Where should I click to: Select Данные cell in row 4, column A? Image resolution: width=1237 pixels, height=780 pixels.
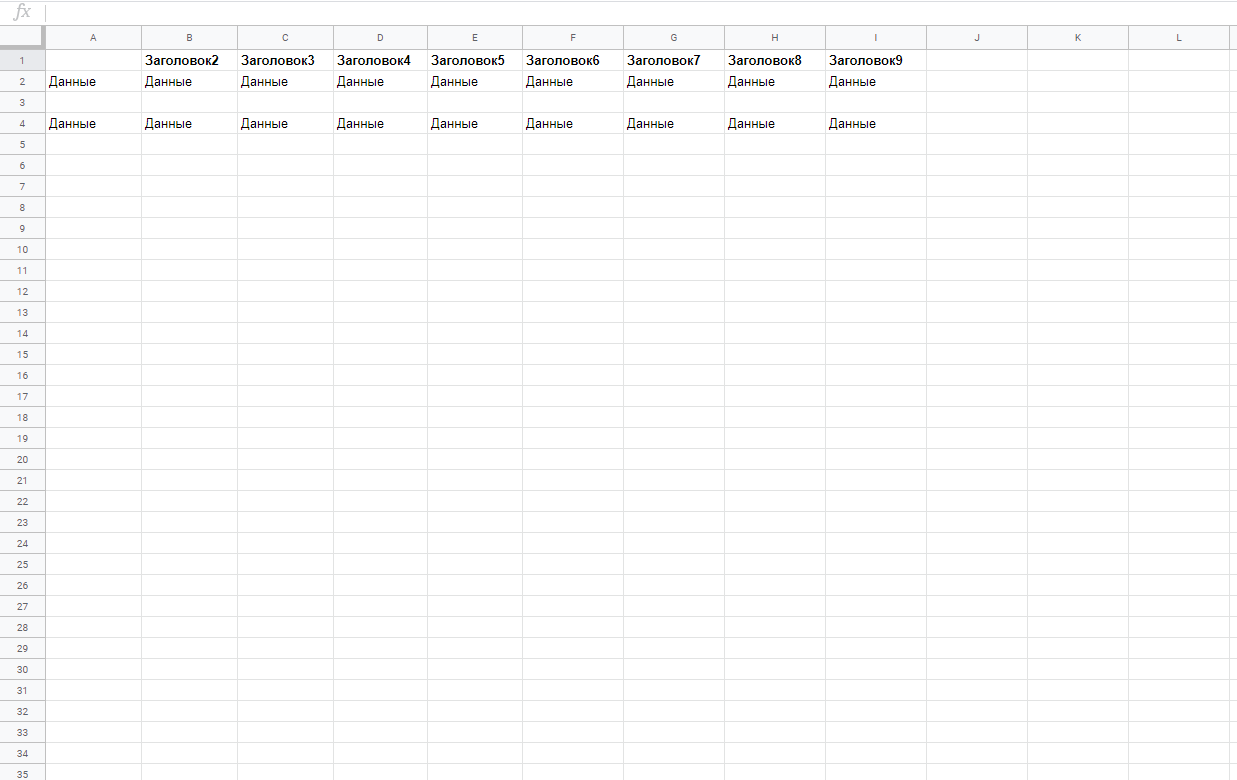(x=93, y=123)
